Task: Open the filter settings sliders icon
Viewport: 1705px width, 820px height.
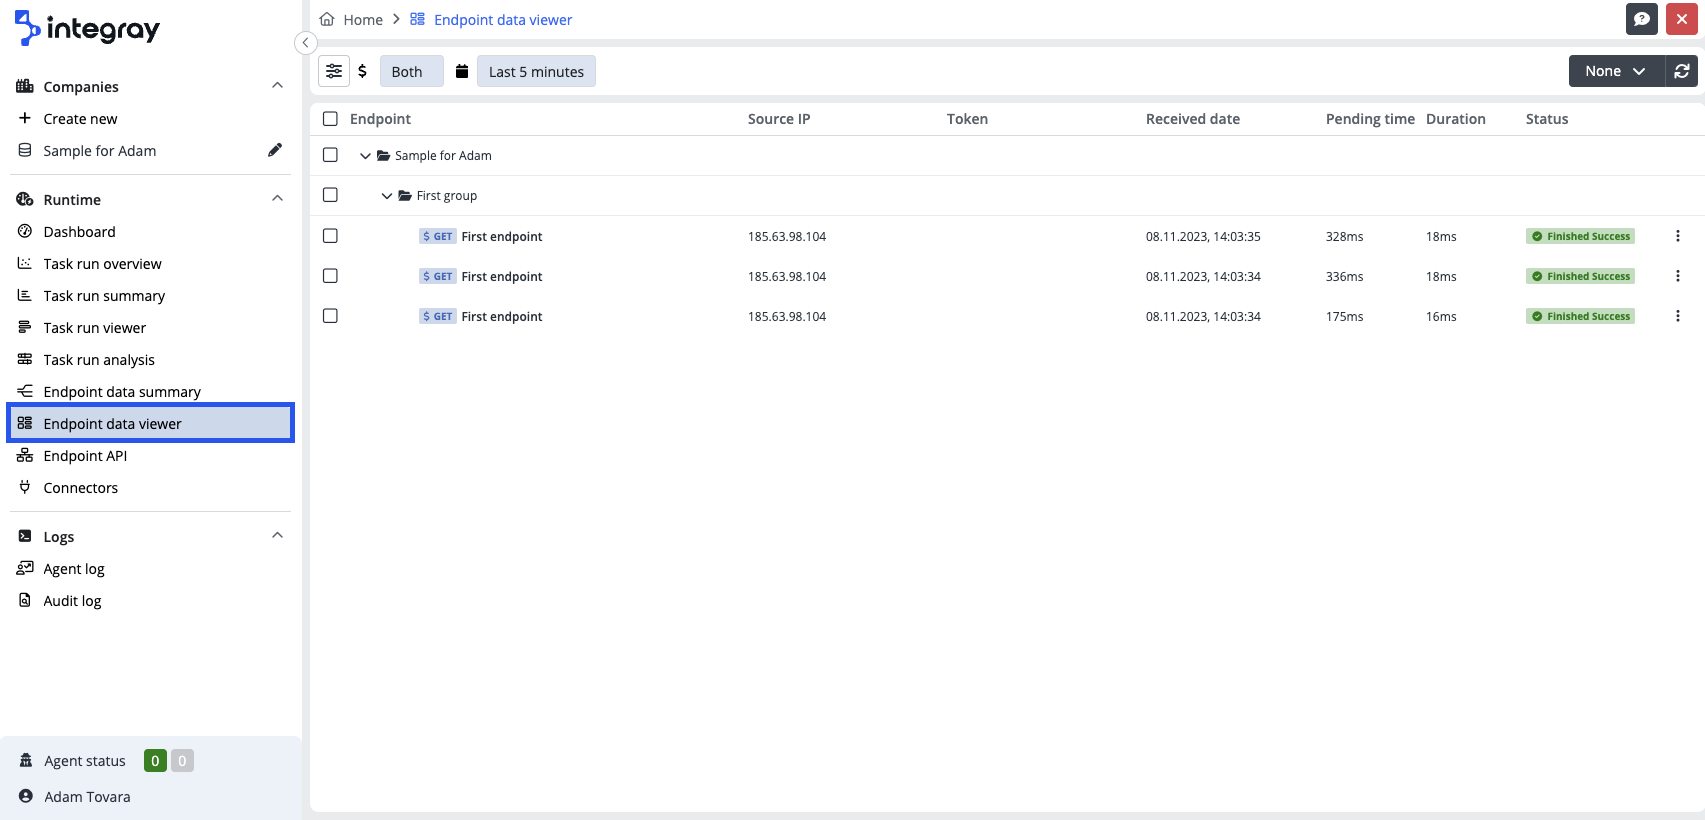Action: (x=334, y=71)
